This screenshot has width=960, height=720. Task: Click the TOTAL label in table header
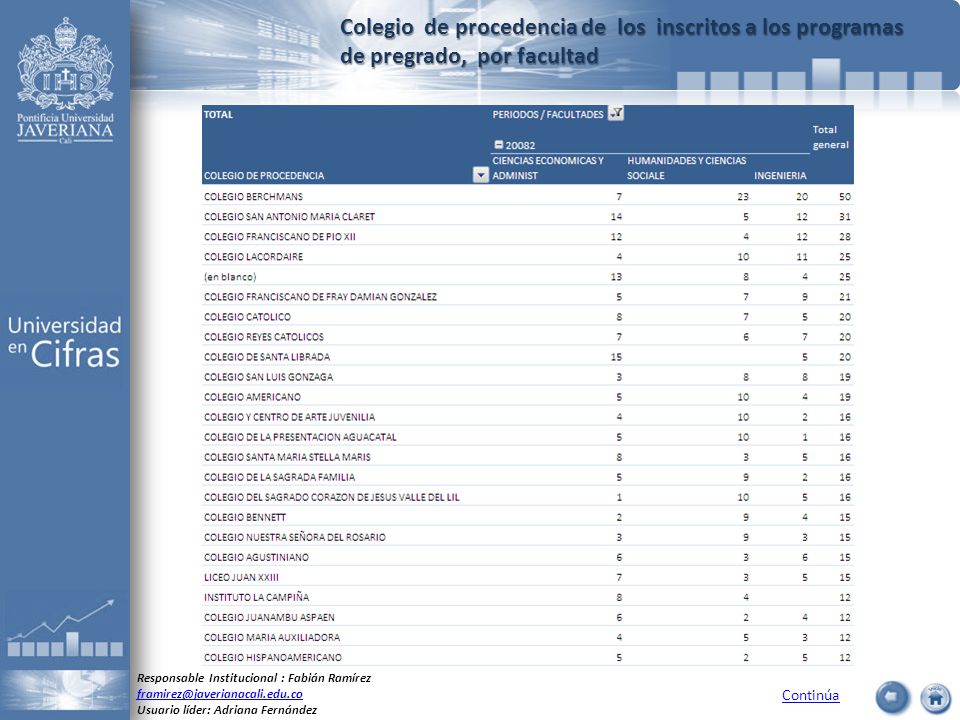tap(219, 114)
